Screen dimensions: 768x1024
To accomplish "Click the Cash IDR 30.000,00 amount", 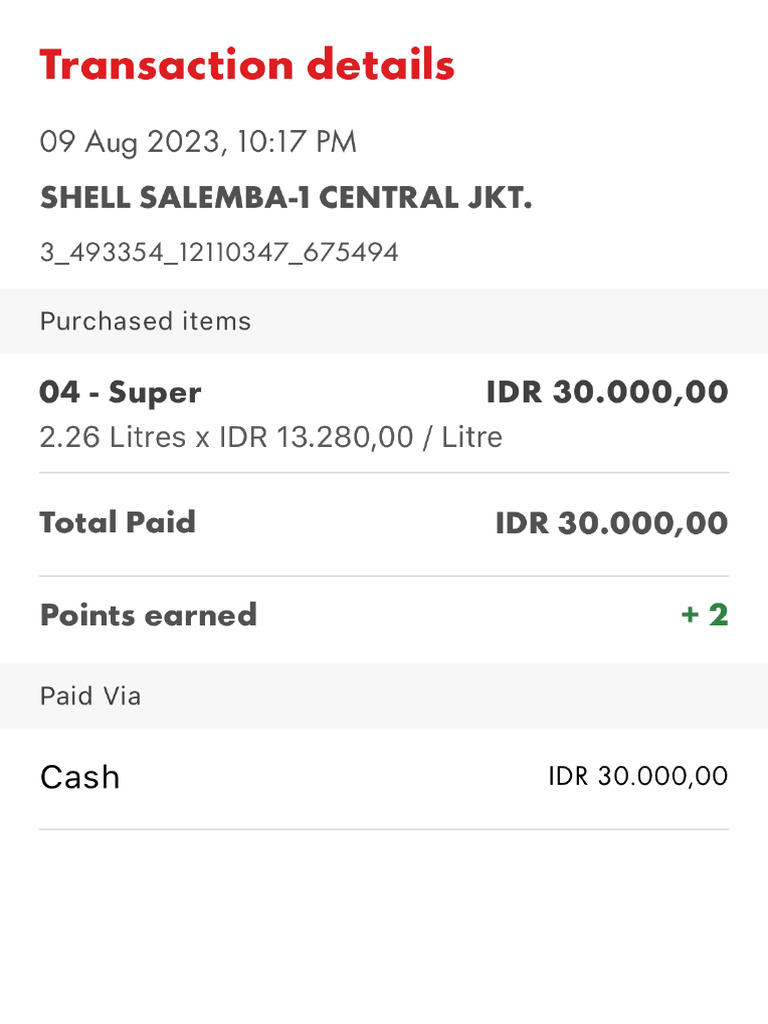I will [x=638, y=776].
